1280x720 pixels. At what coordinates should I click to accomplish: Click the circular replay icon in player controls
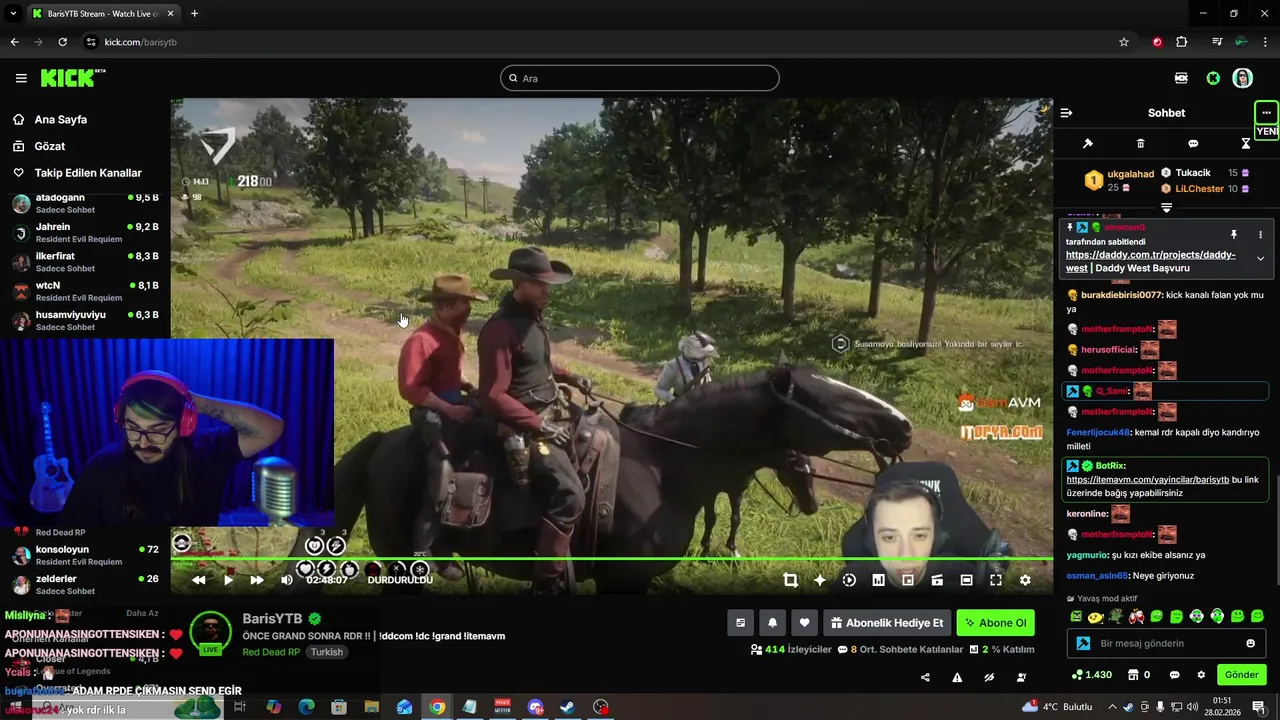tap(849, 580)
